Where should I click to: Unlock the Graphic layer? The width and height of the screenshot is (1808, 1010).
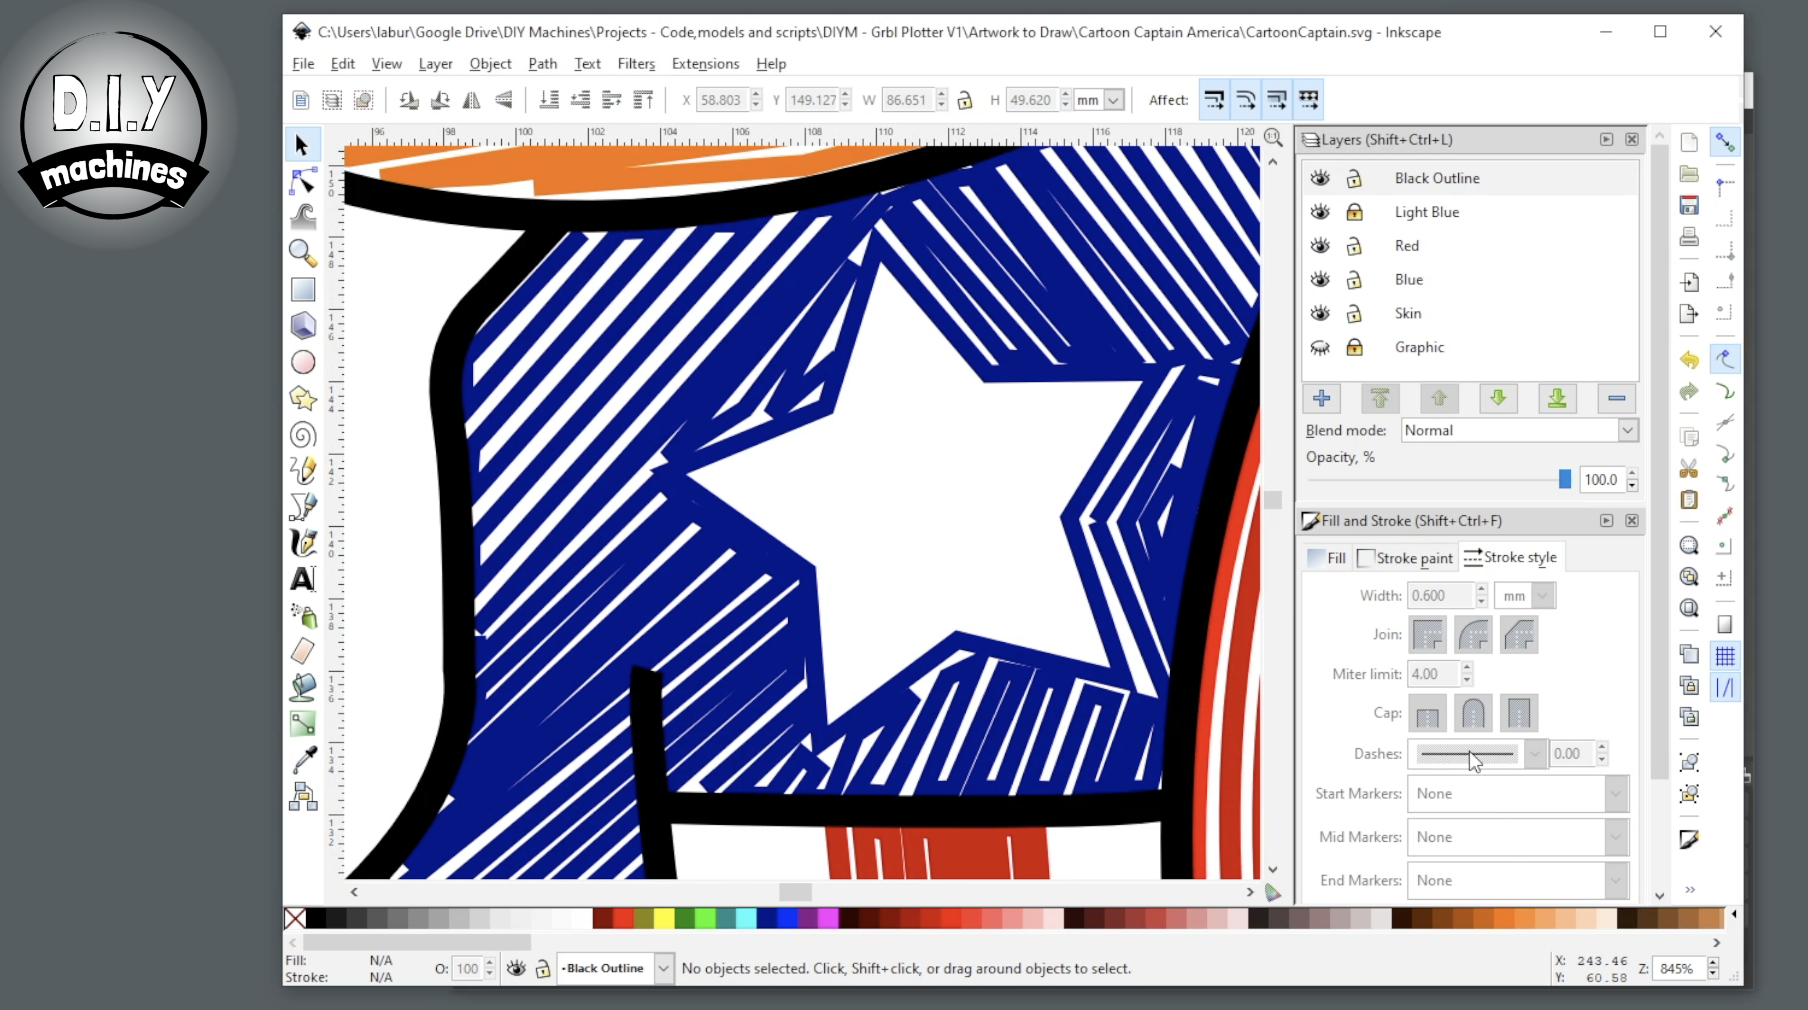pyautogui.click(x=1354, y=347)
